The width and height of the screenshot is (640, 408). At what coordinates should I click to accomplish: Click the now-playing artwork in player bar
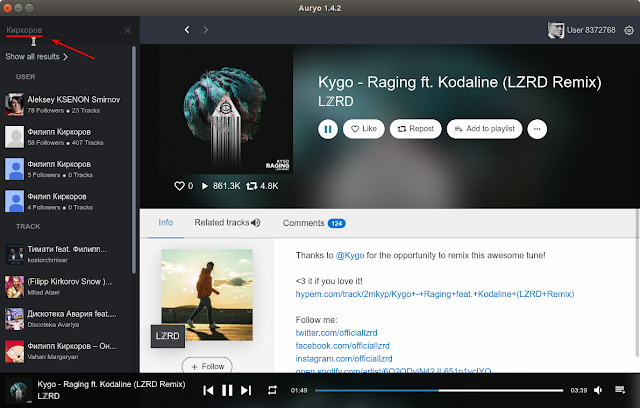[18, 390]
